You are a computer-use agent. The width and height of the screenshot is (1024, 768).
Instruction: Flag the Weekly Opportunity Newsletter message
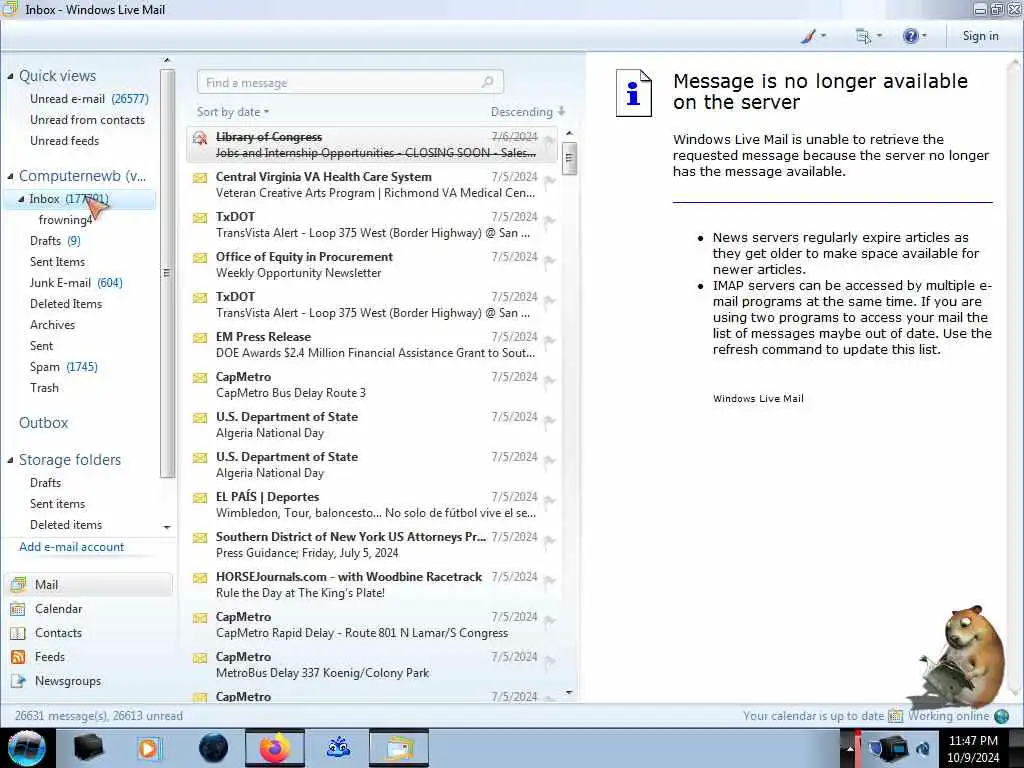click(549, 262)
